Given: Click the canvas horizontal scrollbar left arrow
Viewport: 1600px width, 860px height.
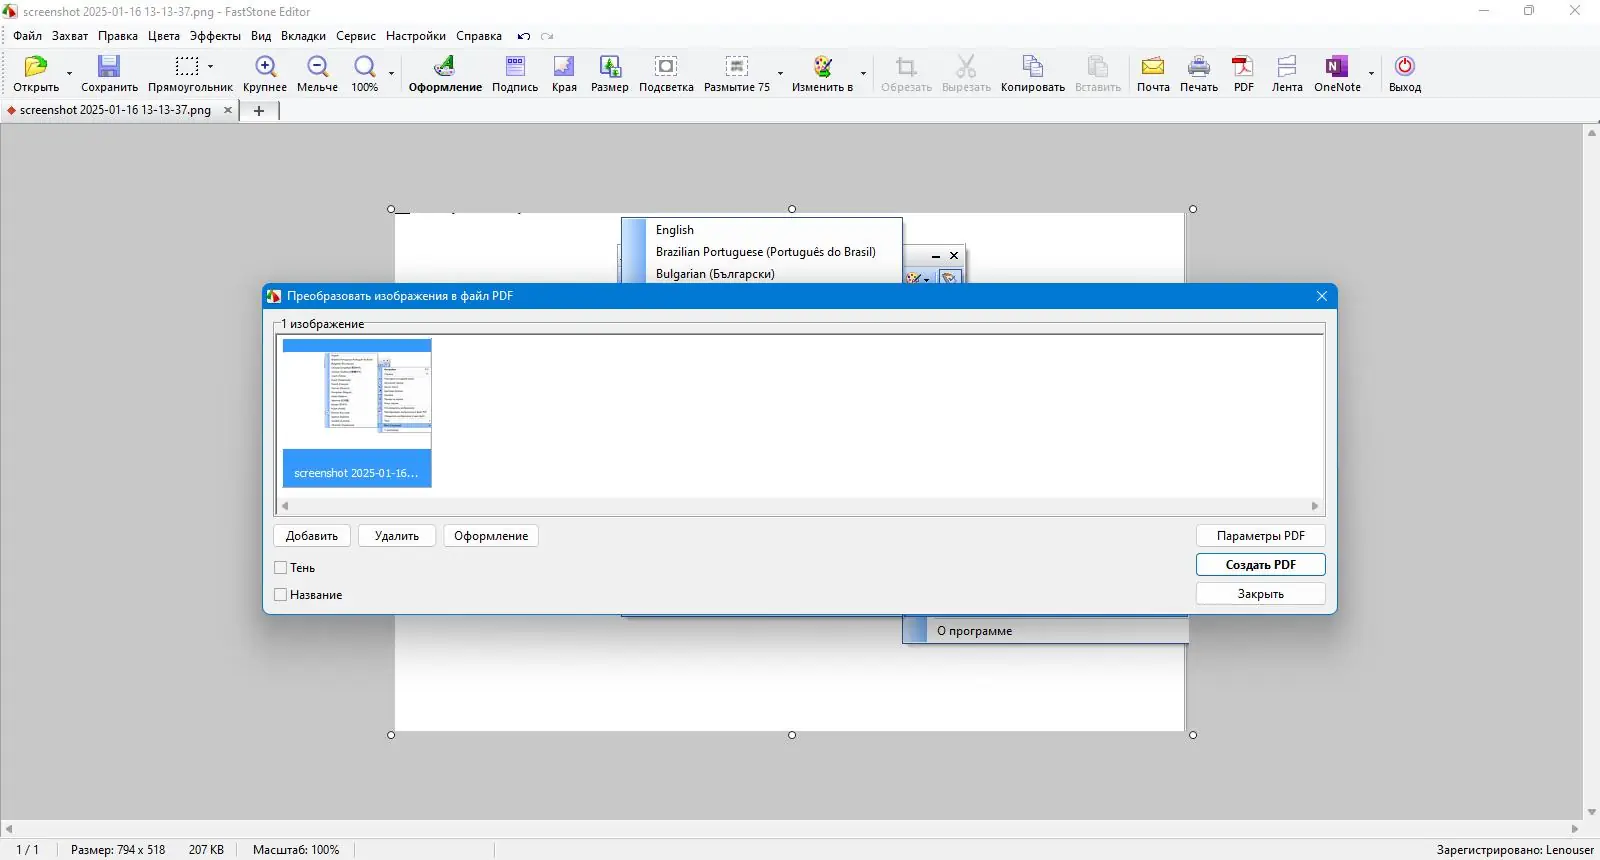Looking at the screenshot, I should 9,828.
